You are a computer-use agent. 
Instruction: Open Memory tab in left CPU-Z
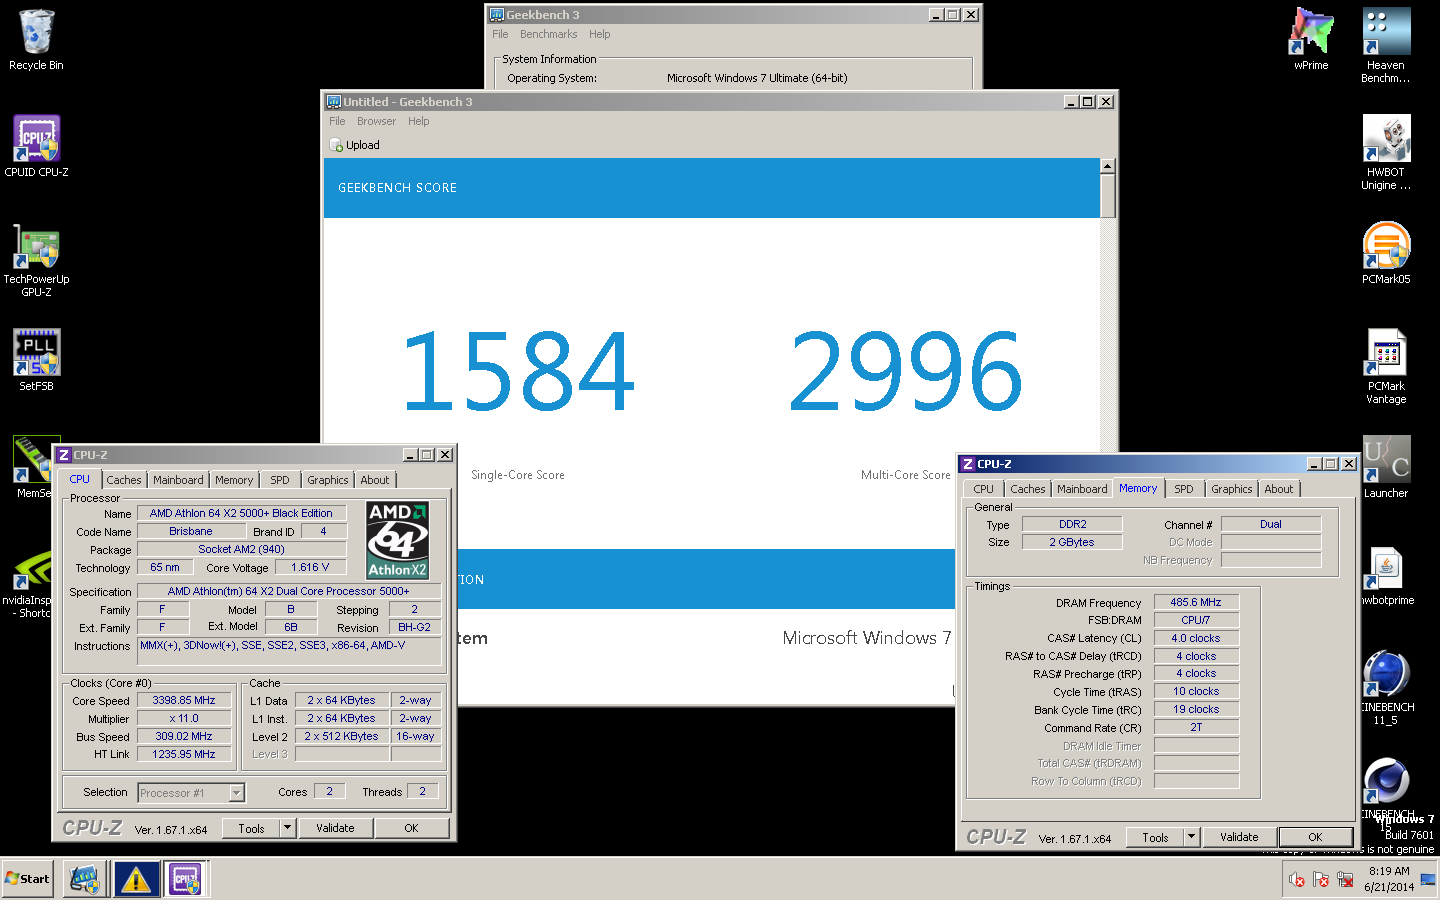coord(234,480)
